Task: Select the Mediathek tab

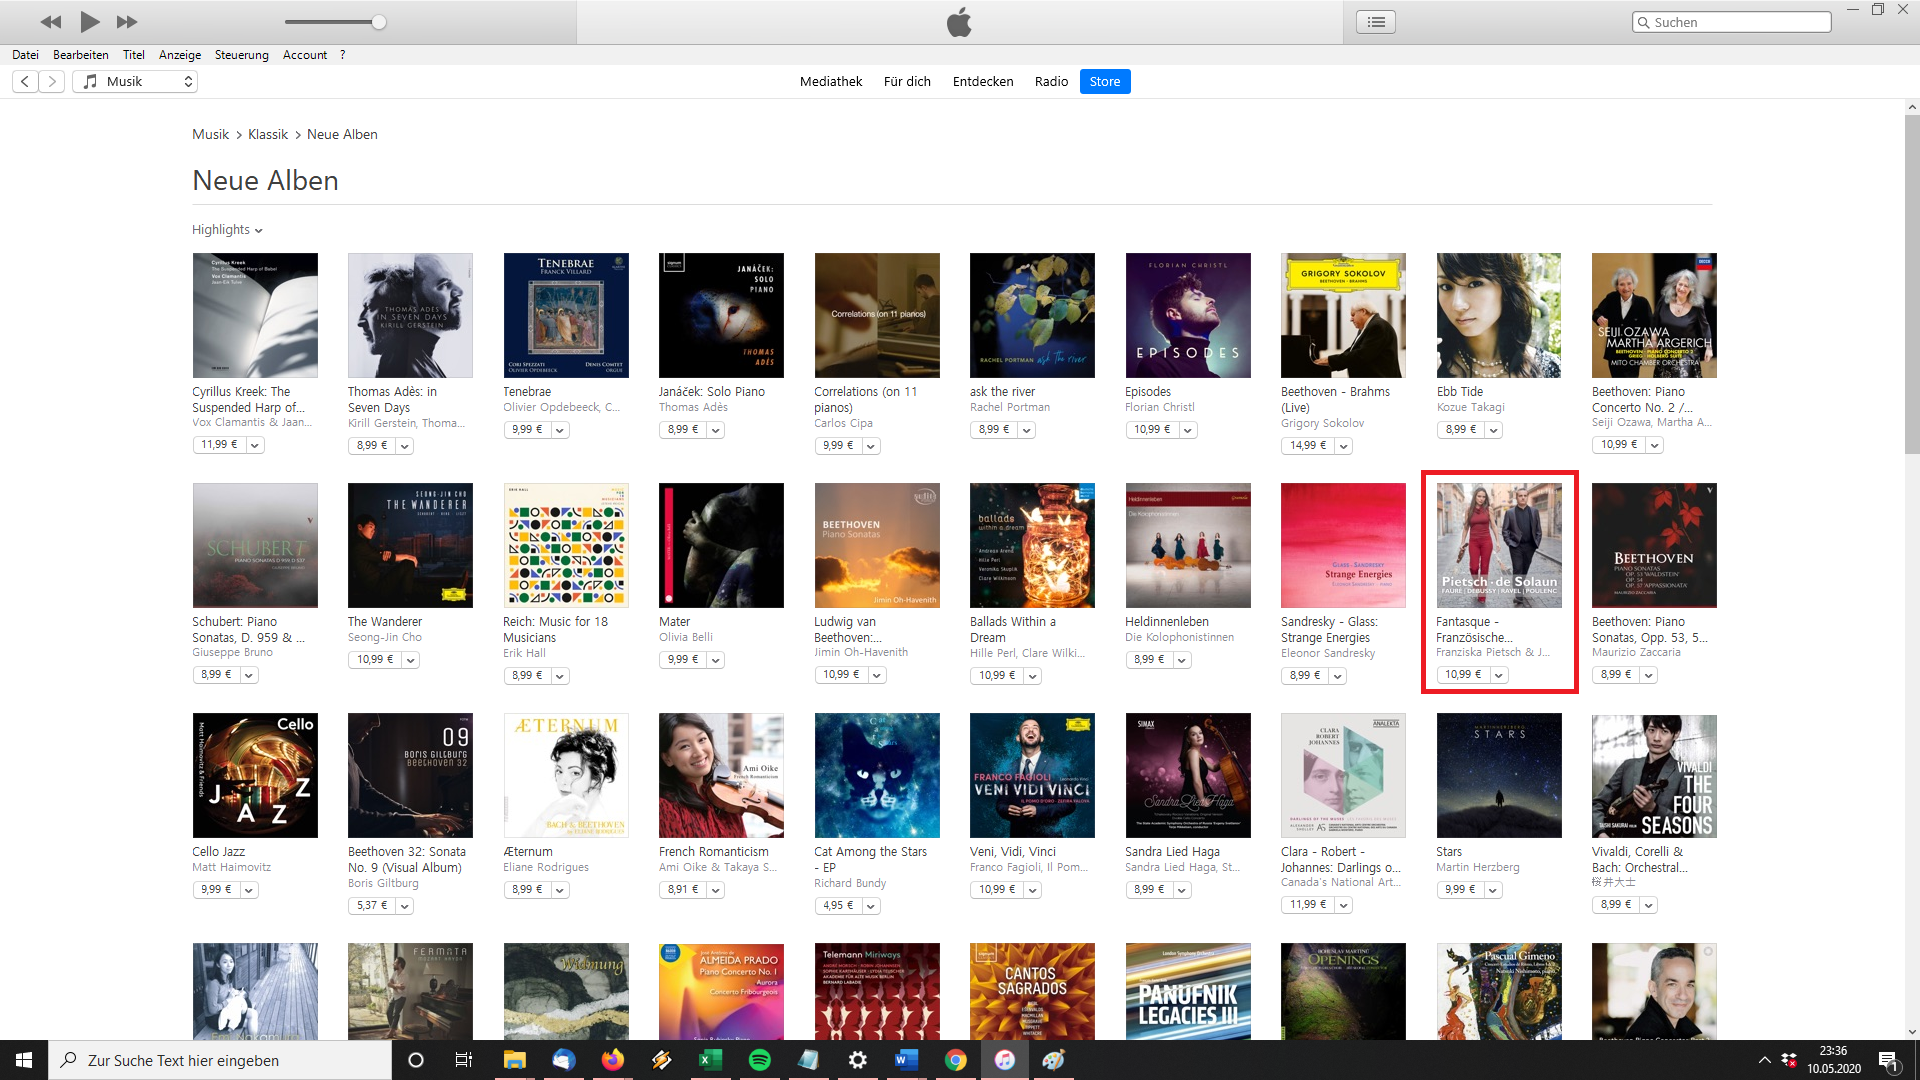Action: pos(830,82)
